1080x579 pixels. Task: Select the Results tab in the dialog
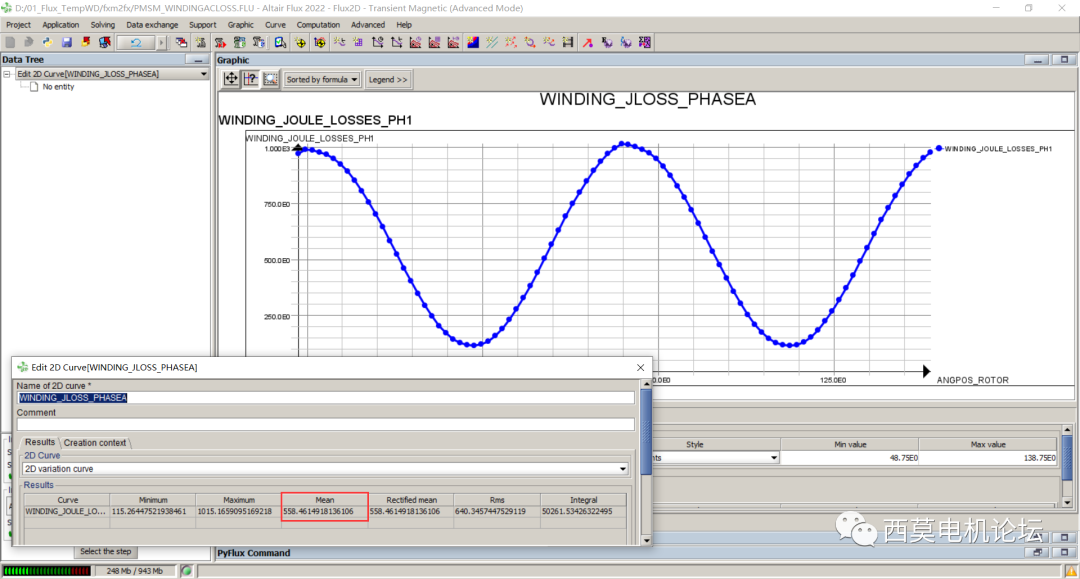click(40, 442)
